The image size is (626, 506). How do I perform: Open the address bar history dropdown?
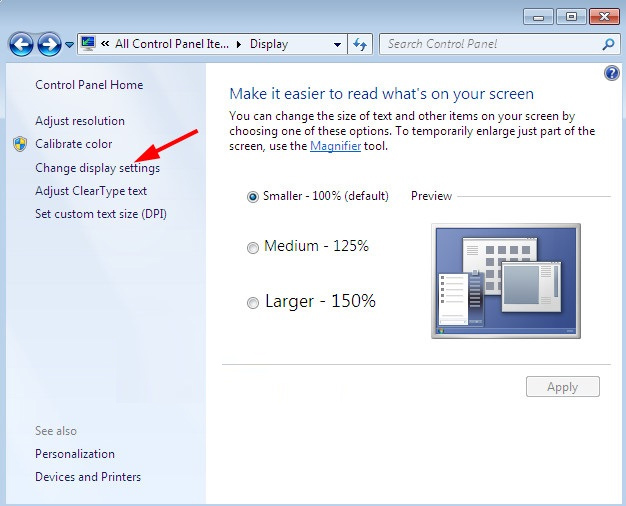pyautogui.click(x=337, y=44)
